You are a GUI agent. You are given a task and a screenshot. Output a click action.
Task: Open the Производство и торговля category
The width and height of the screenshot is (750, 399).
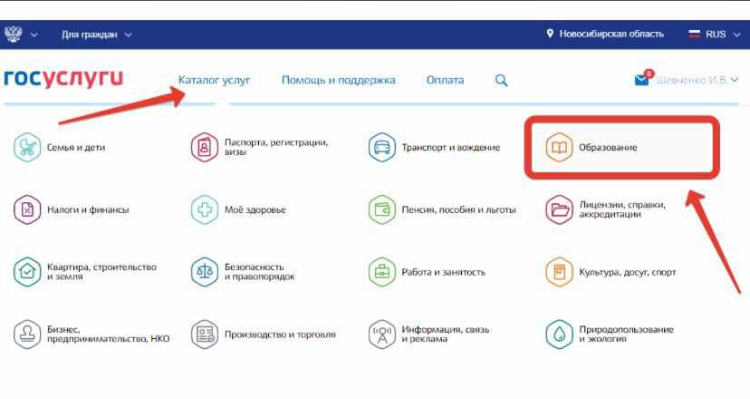263,334
